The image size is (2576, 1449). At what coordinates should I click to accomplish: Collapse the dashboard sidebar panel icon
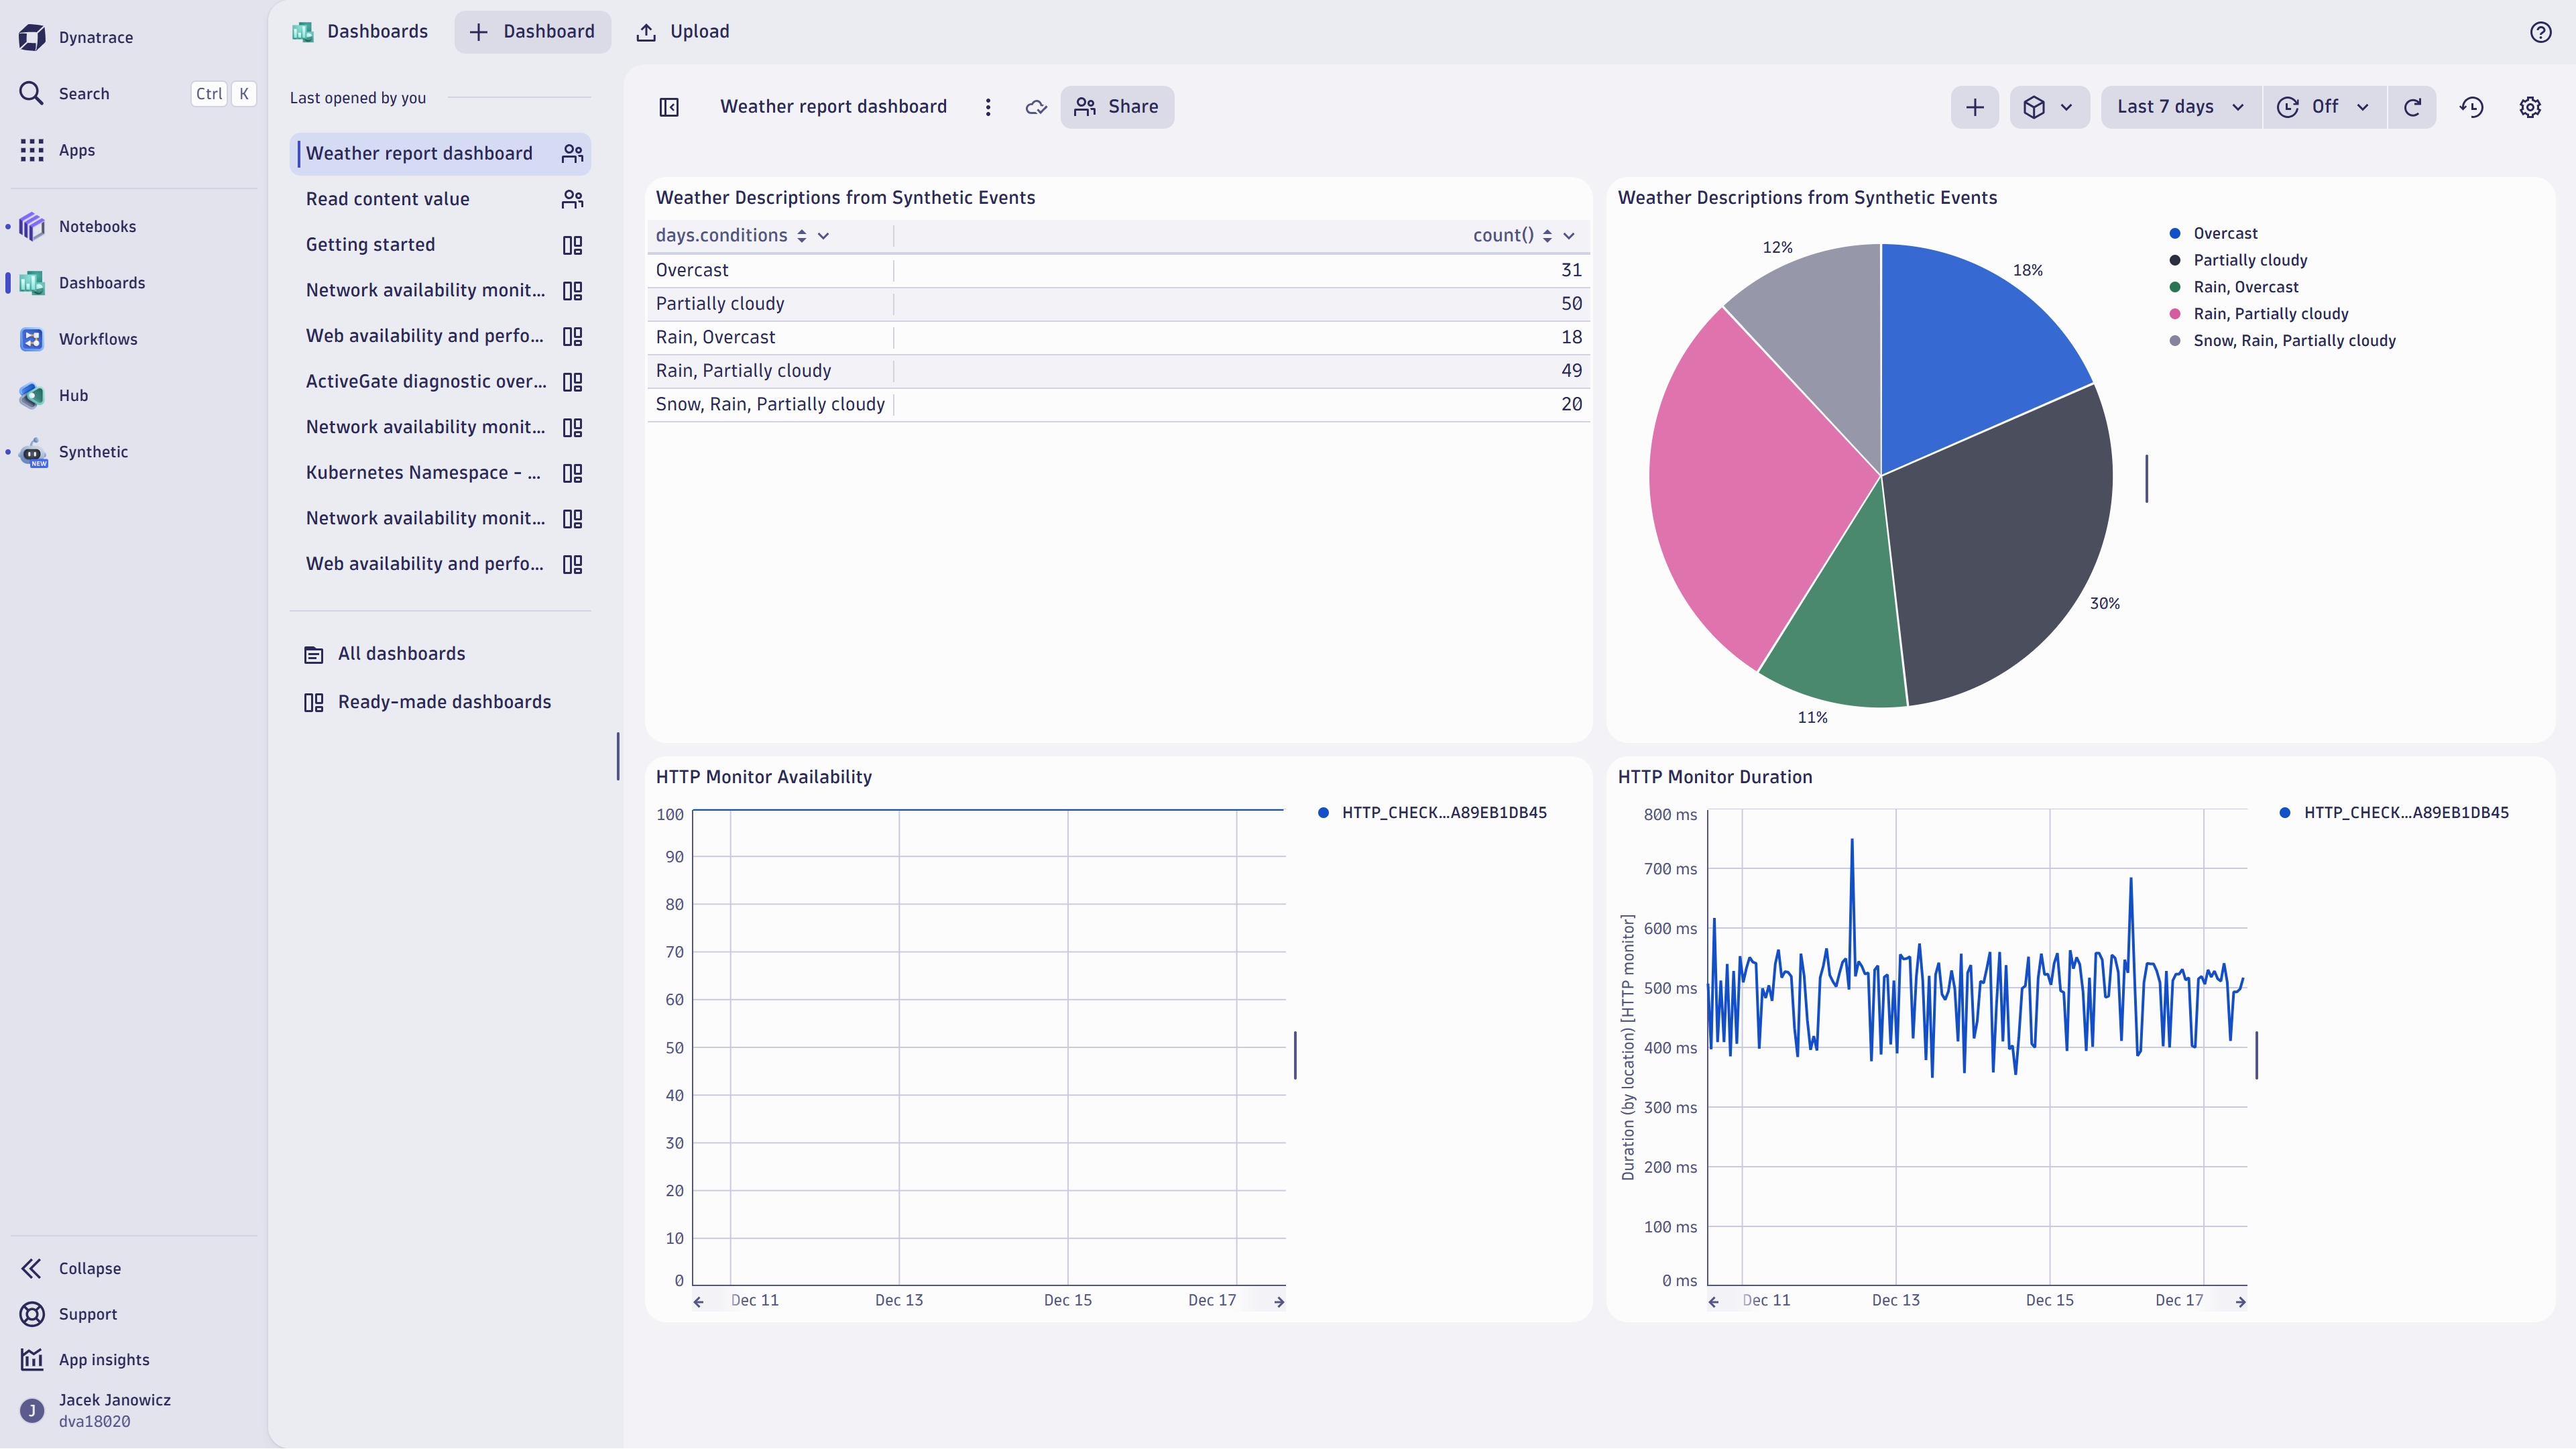point(668,107)
